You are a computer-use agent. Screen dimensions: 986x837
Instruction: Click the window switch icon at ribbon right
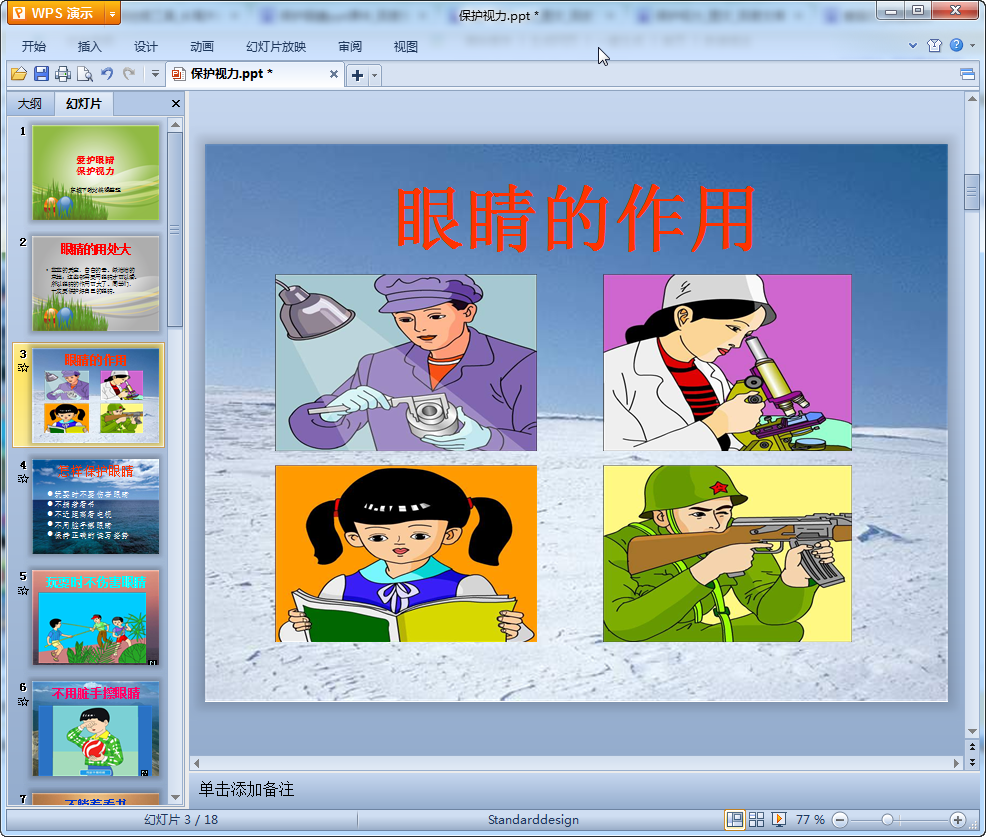pos(967,75)
